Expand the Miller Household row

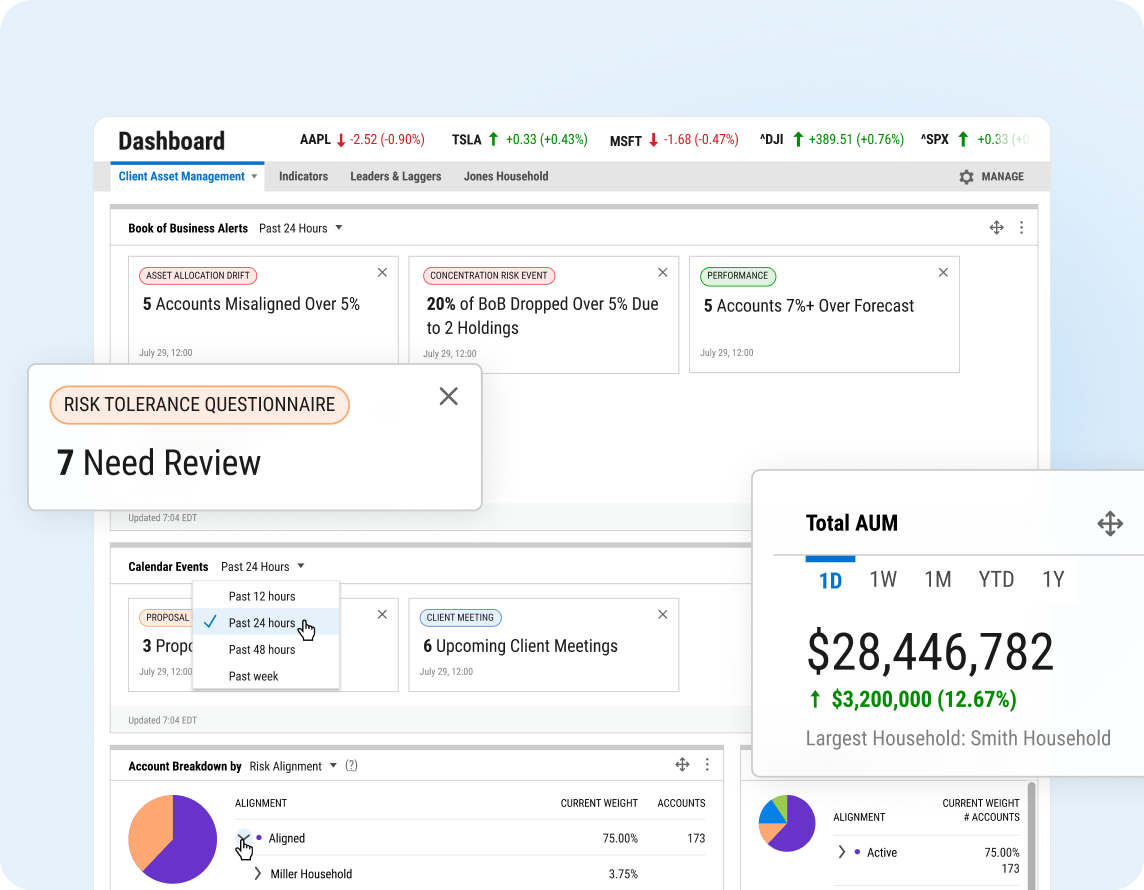[257, 873]
